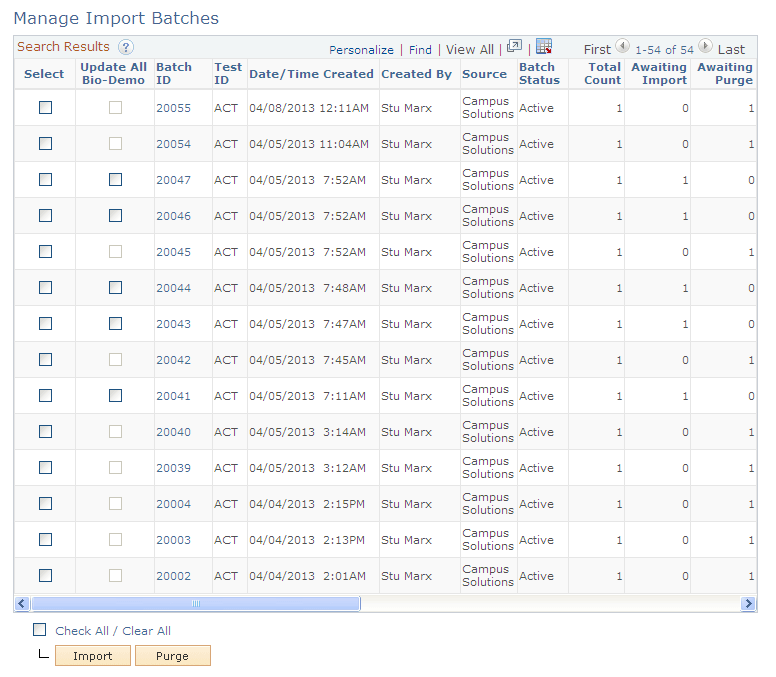Select batch 20039 checkbox
The width and height of the screenshot is (776, 677).
(46, 468)
